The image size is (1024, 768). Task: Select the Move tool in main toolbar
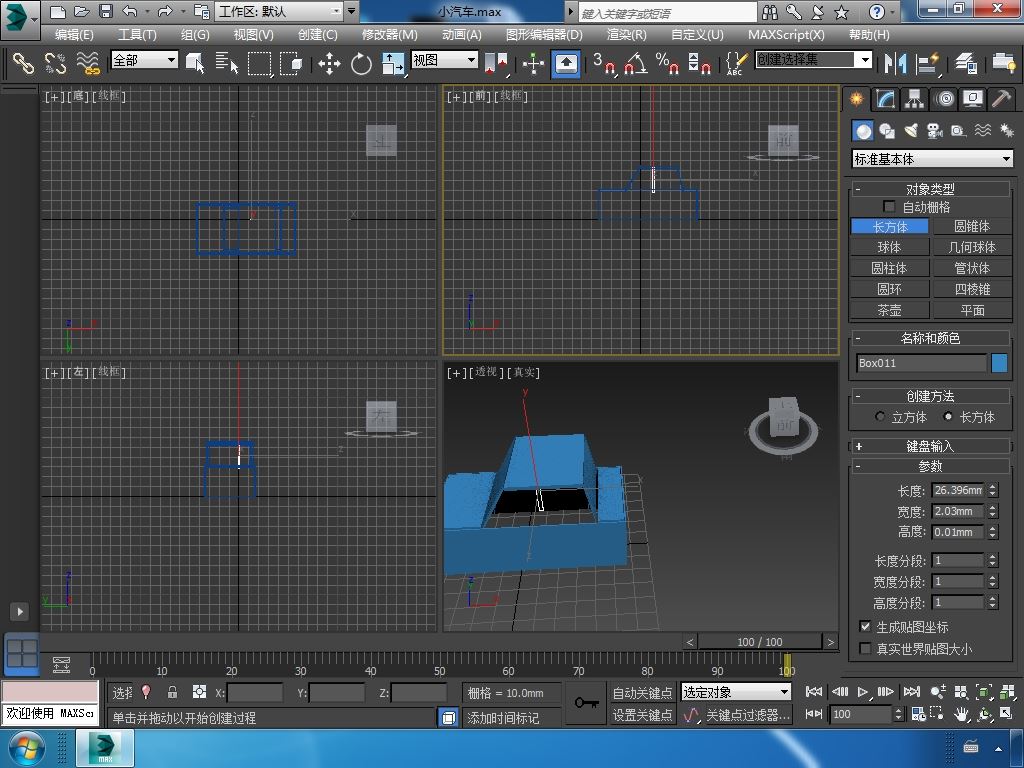tap(329, 63)
